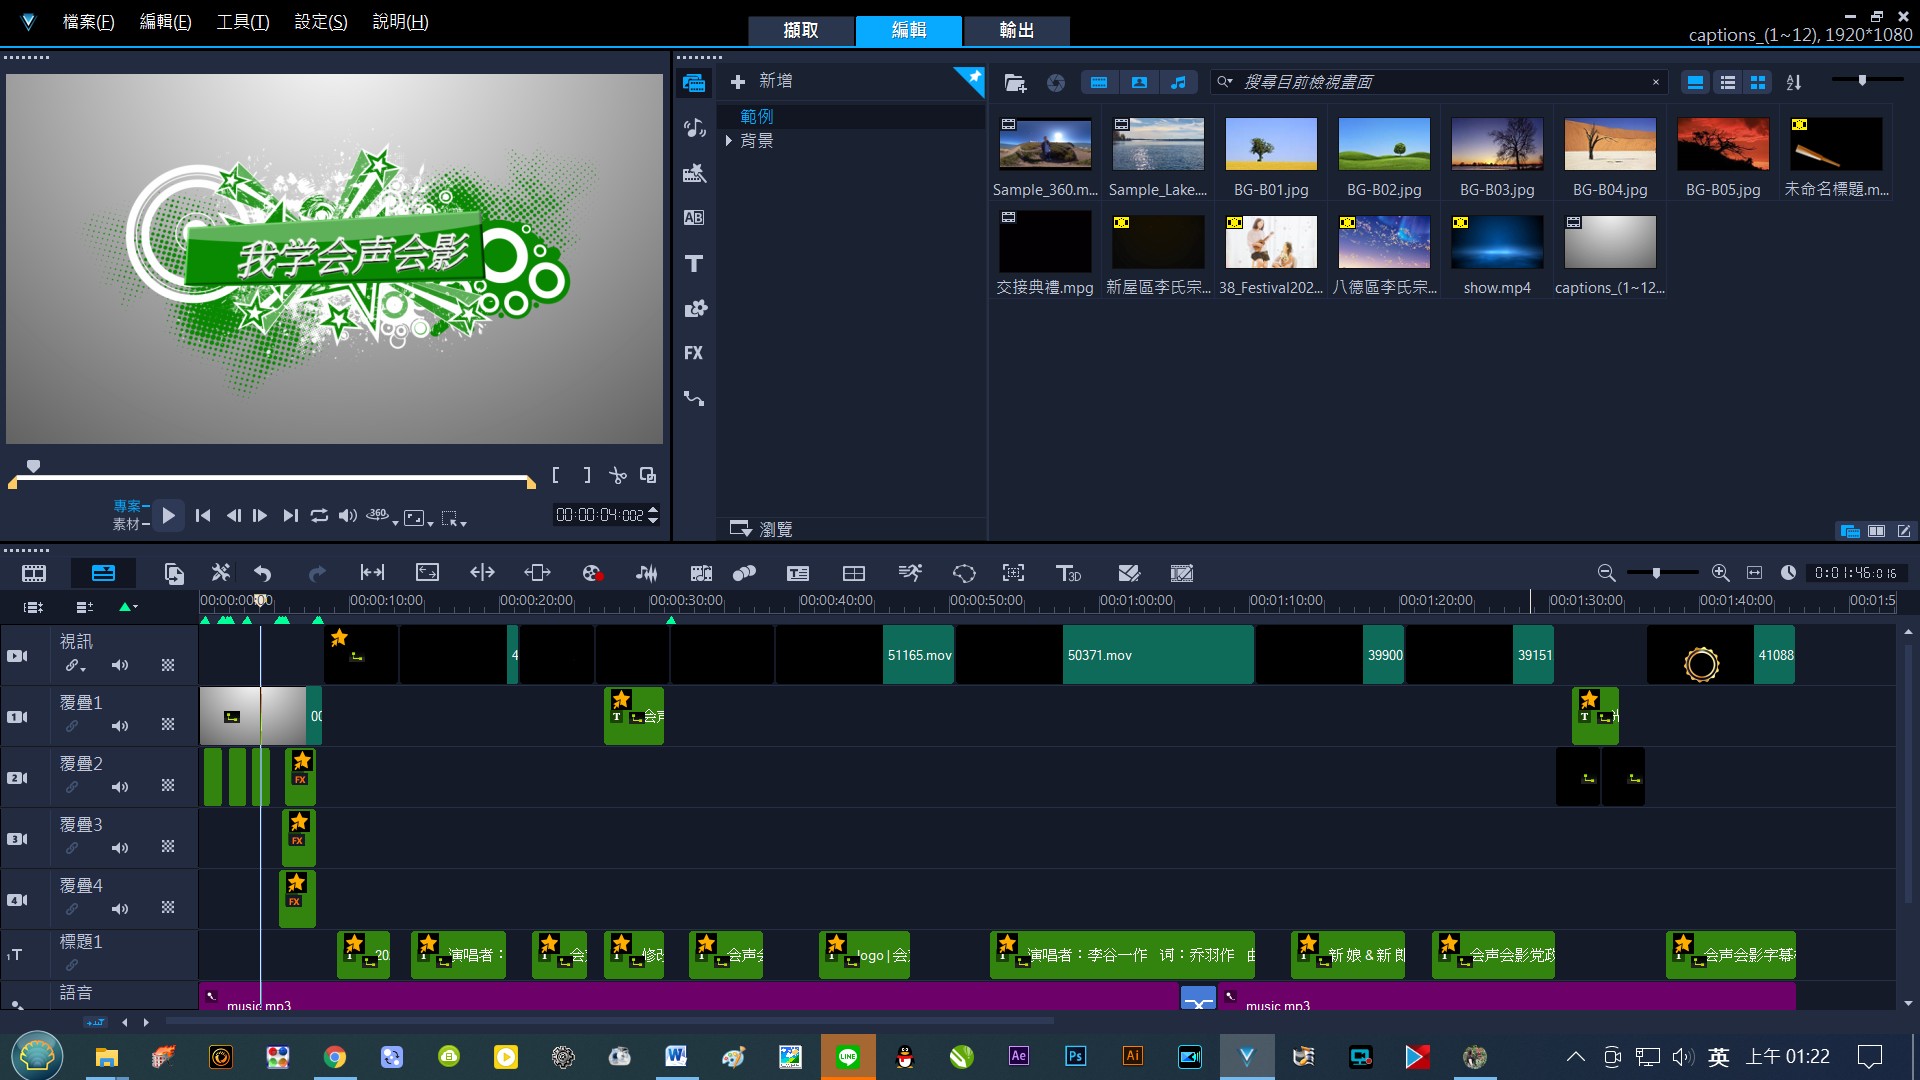Open the Overlay/graphics library icon

tap(694, 308)
